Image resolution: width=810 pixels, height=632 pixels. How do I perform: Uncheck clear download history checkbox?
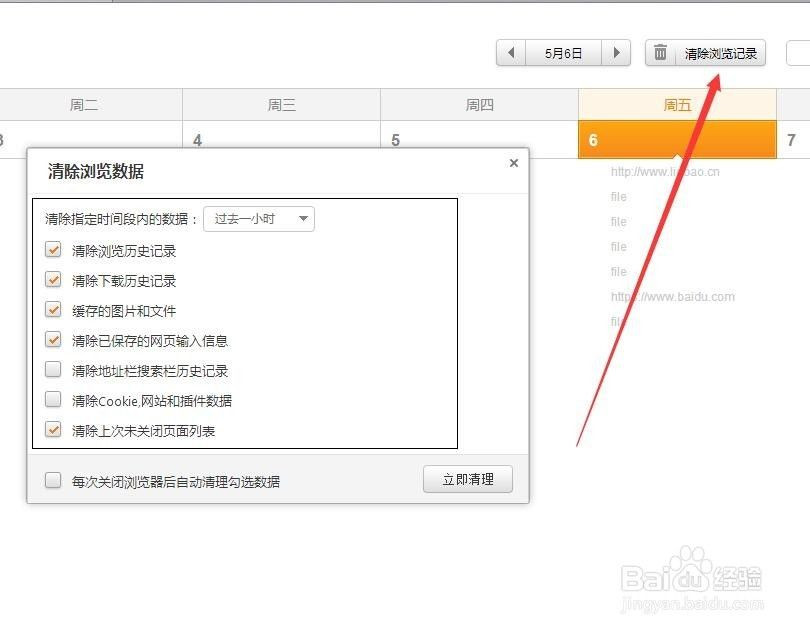[53, 280]
